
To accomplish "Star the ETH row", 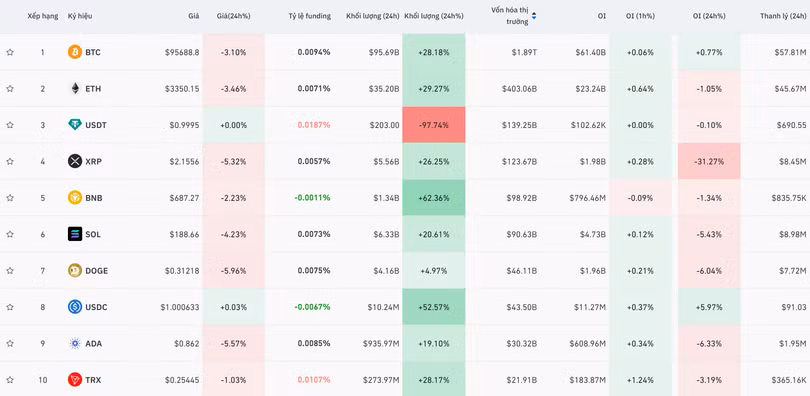I will point(10,89).
